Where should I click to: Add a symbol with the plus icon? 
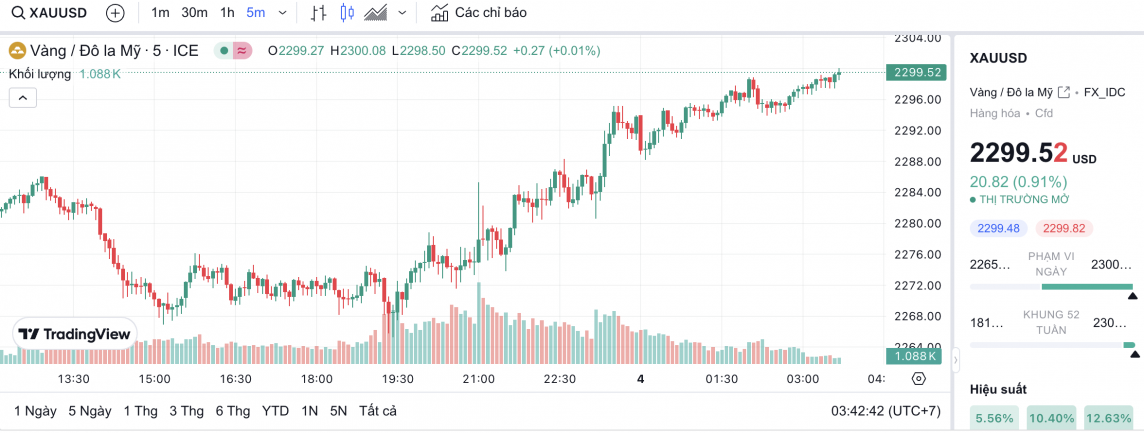tap(115, 13)
